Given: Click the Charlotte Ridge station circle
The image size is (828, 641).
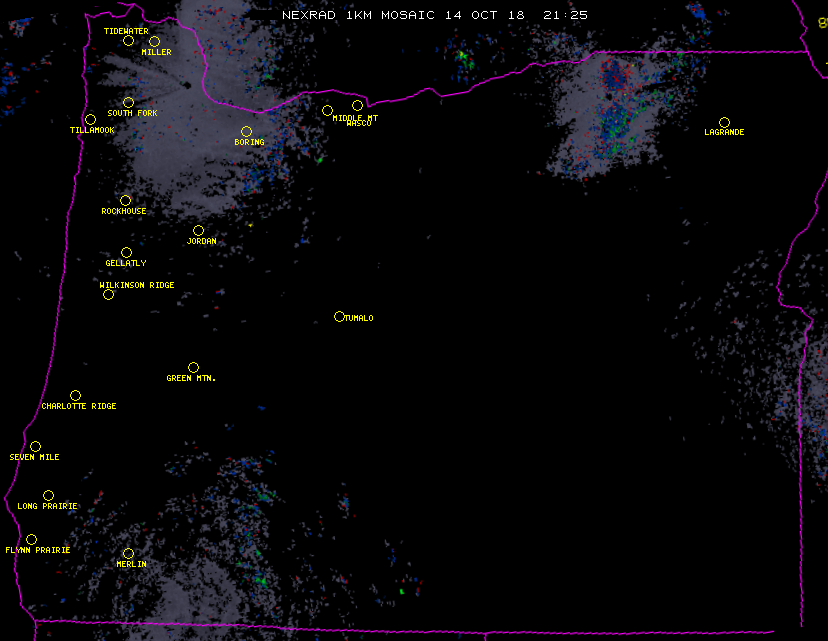Looking at the screenshot, I should click(75, 395).
